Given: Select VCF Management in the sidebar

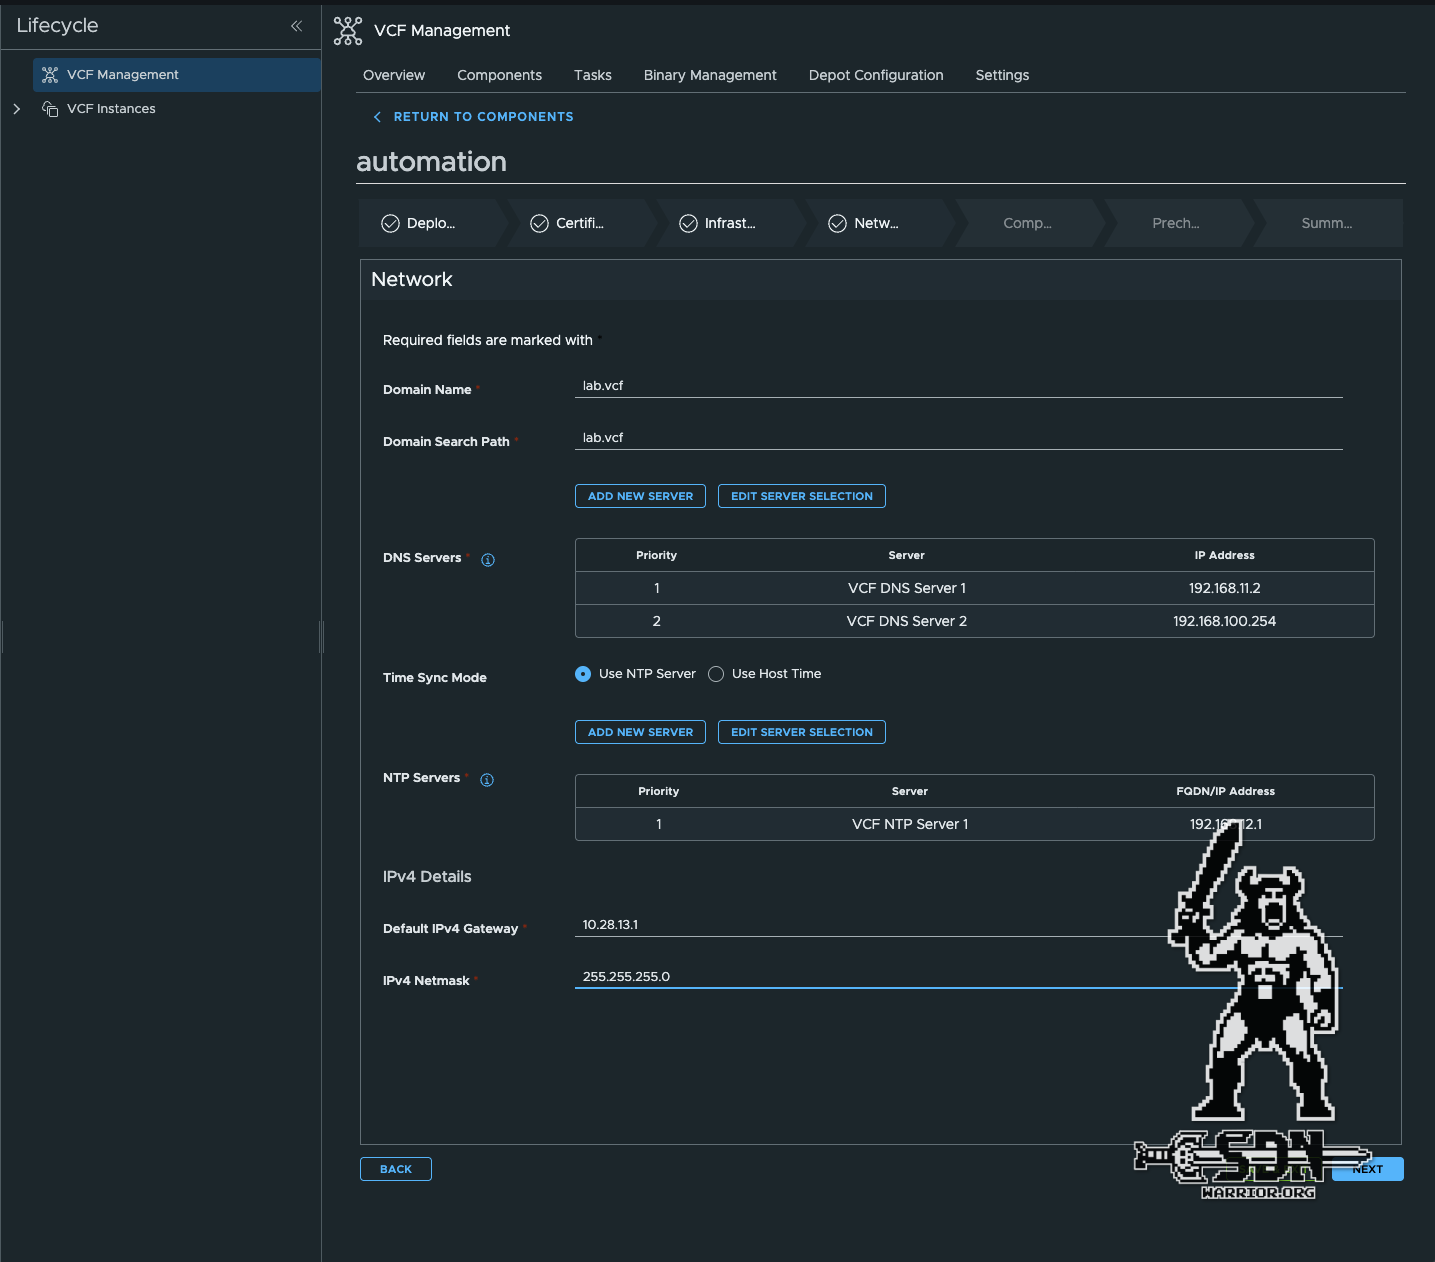Looking at the screenshot, I should 123,75.
